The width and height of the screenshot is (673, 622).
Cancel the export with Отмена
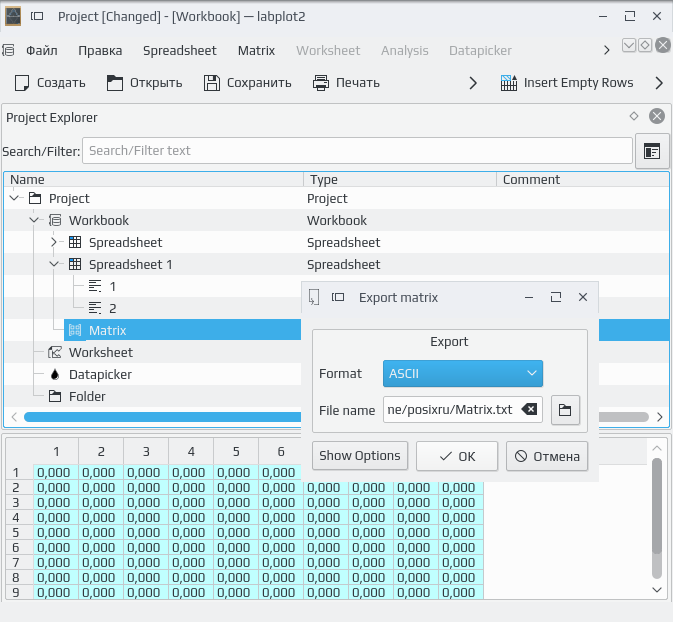click(547, 456)
